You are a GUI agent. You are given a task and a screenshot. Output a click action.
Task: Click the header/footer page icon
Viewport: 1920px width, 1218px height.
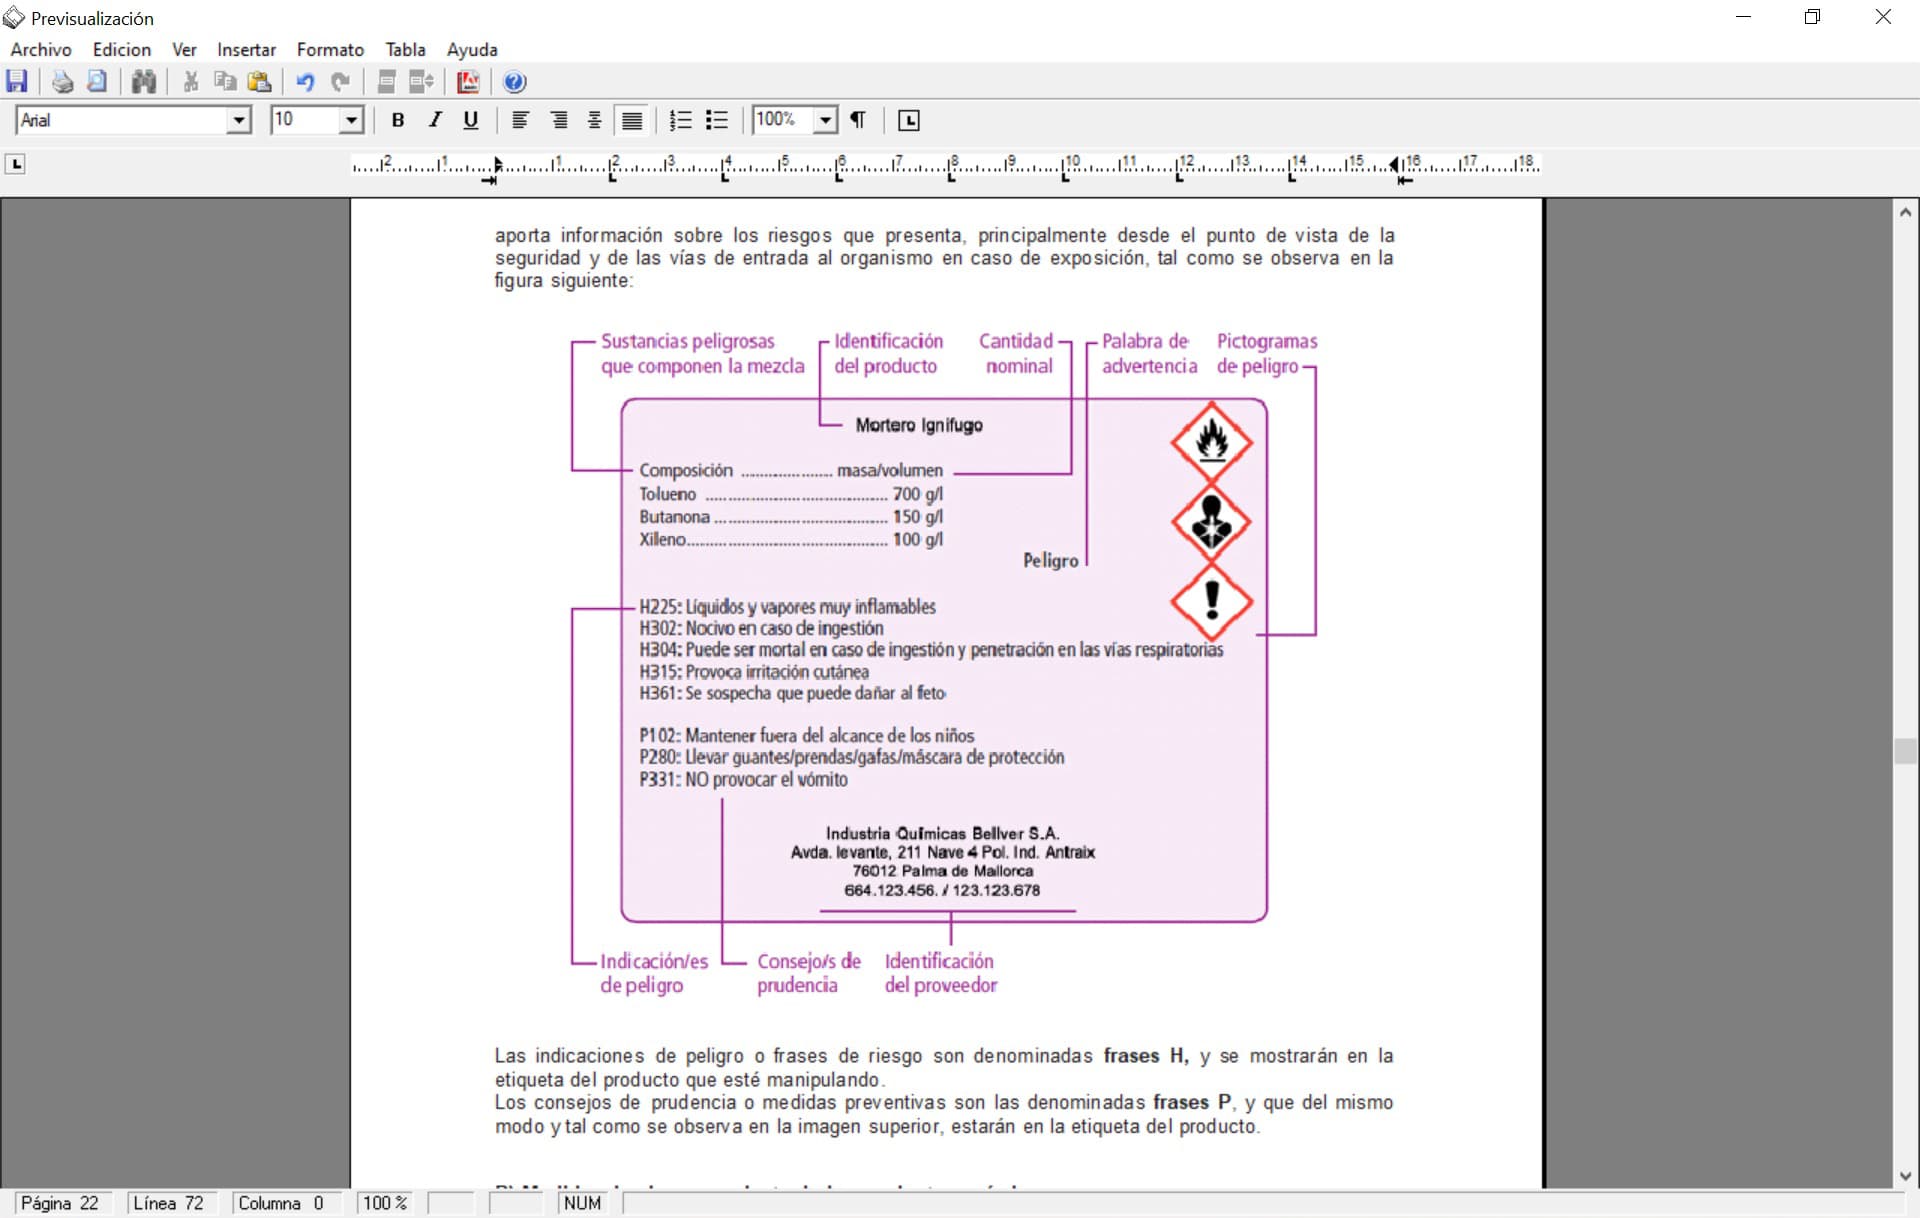(386, 82)
